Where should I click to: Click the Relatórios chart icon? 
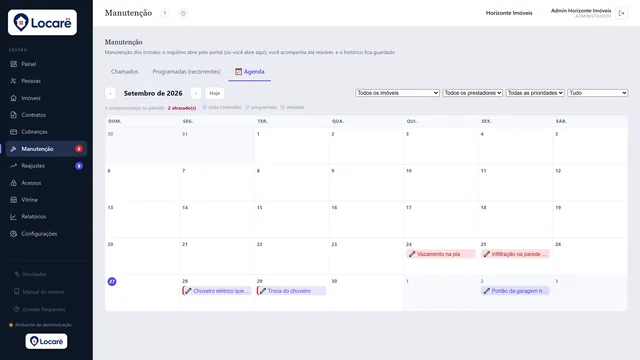tap(13, 217)
